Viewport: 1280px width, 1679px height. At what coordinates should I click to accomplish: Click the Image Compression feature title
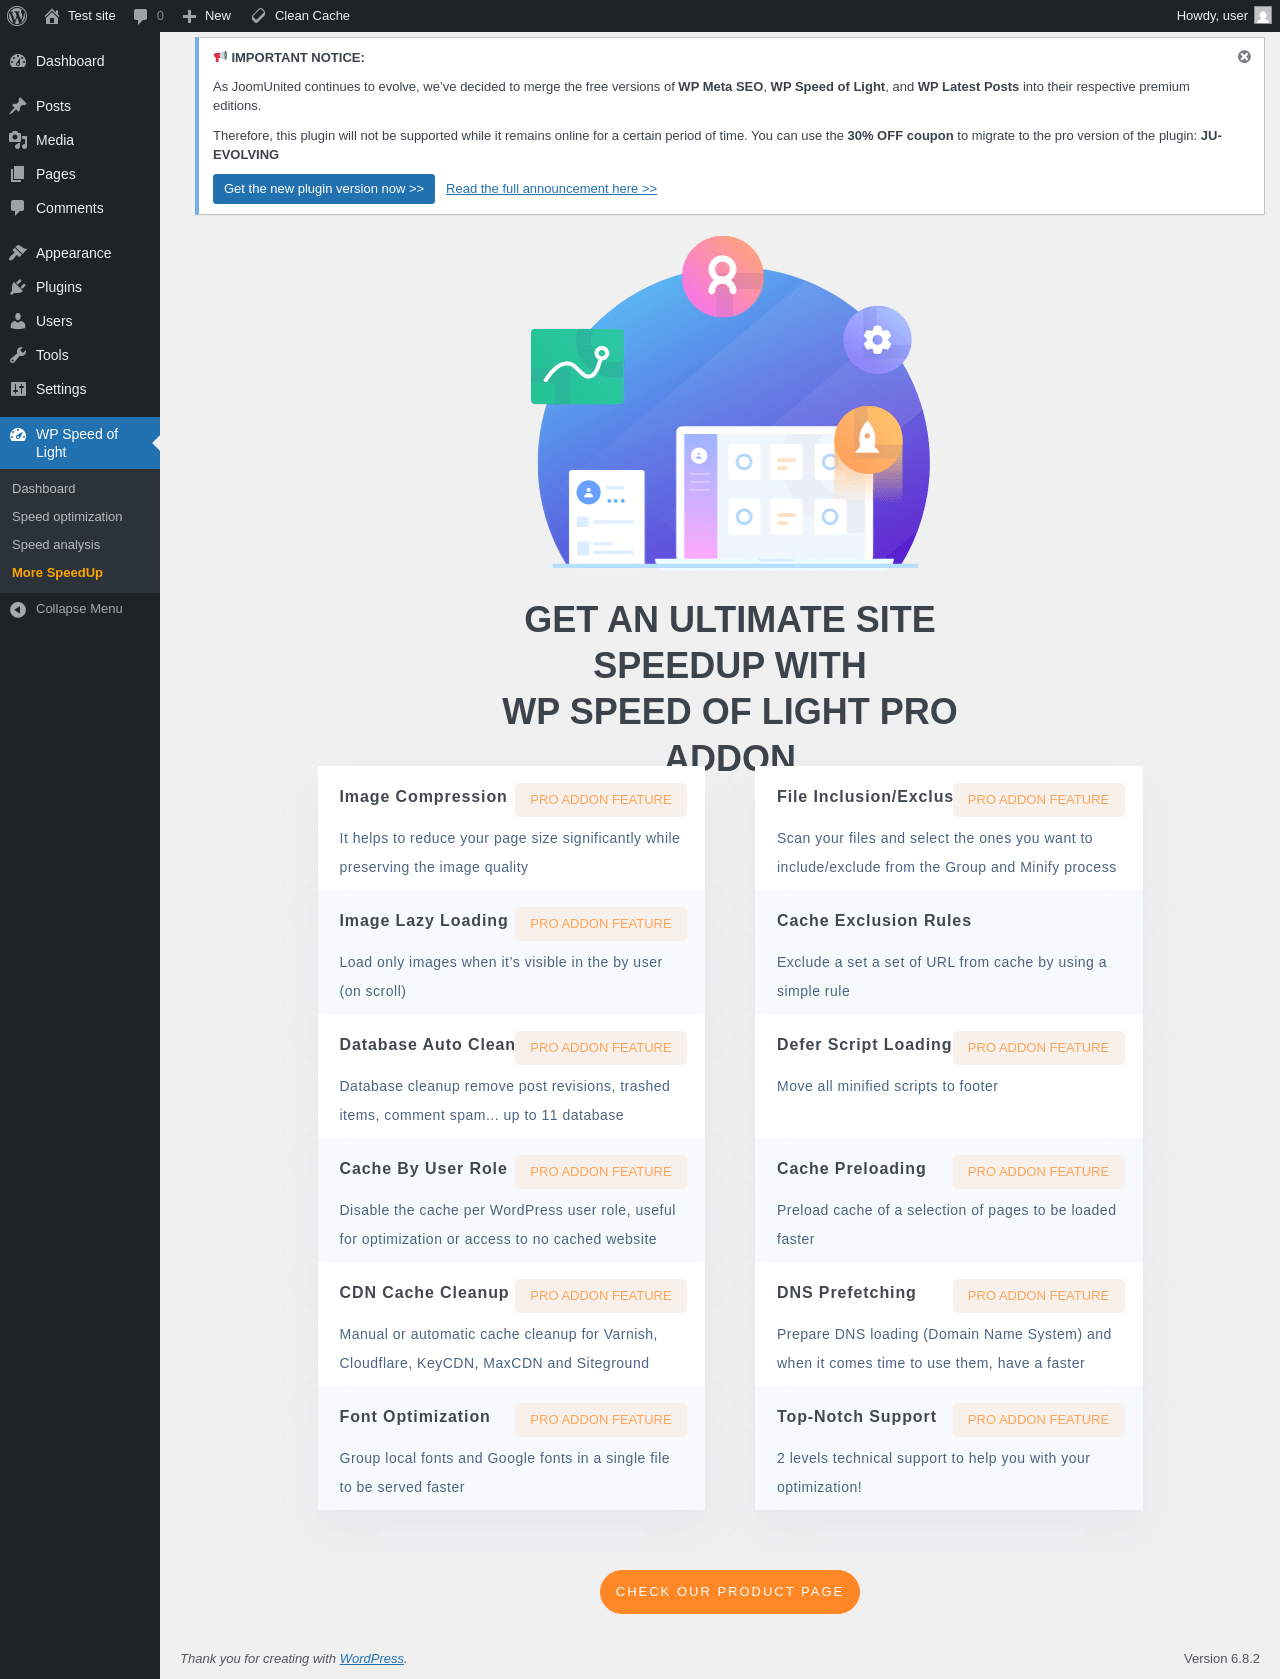click(x=423, y=797)
